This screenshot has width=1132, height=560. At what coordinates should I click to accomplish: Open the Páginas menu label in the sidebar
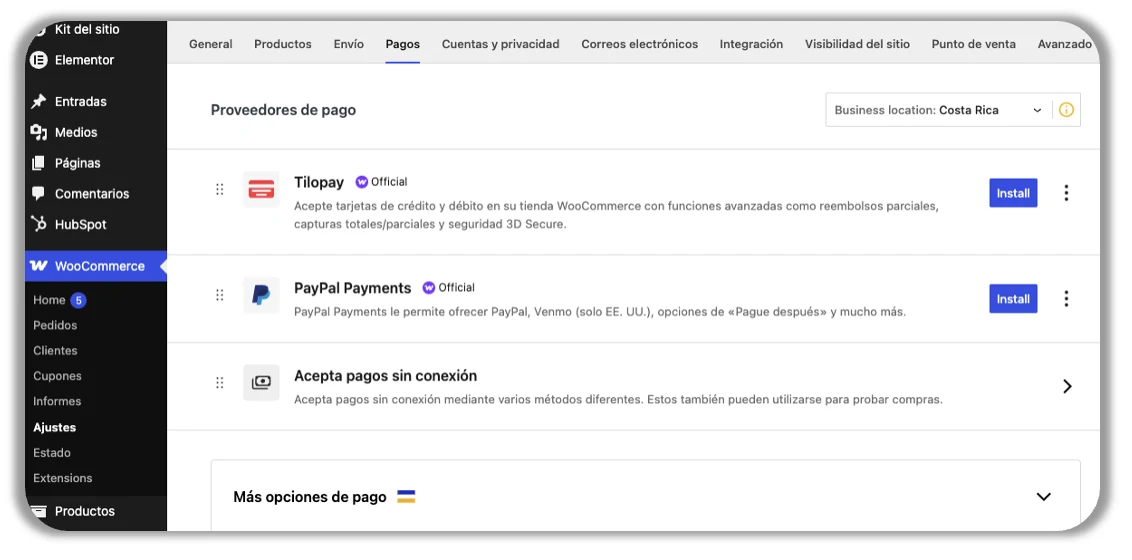(78, 163)
